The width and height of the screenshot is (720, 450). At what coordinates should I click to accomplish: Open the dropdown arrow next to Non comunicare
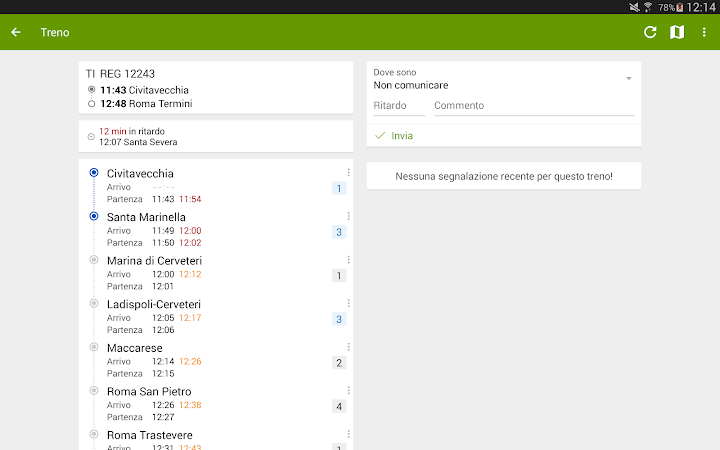629,79
